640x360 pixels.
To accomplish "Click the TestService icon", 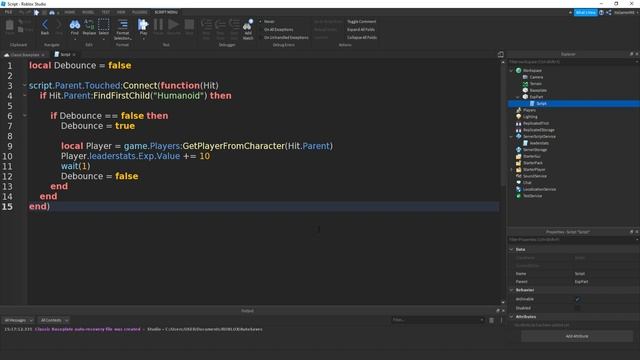I will [x=518, y=196].
